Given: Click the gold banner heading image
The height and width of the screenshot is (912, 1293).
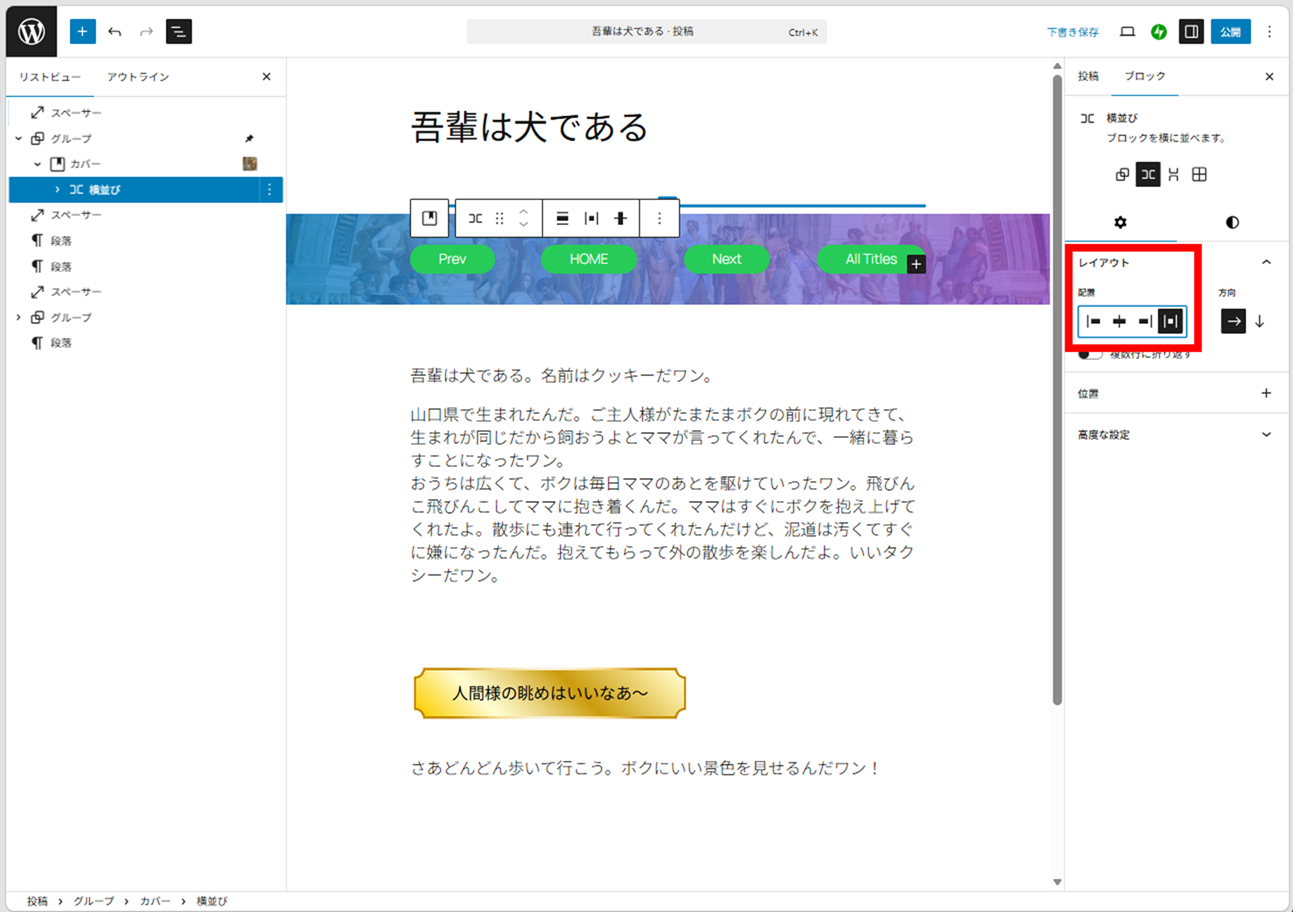Looking at the screenshot, I should click(x=549, y=693).
